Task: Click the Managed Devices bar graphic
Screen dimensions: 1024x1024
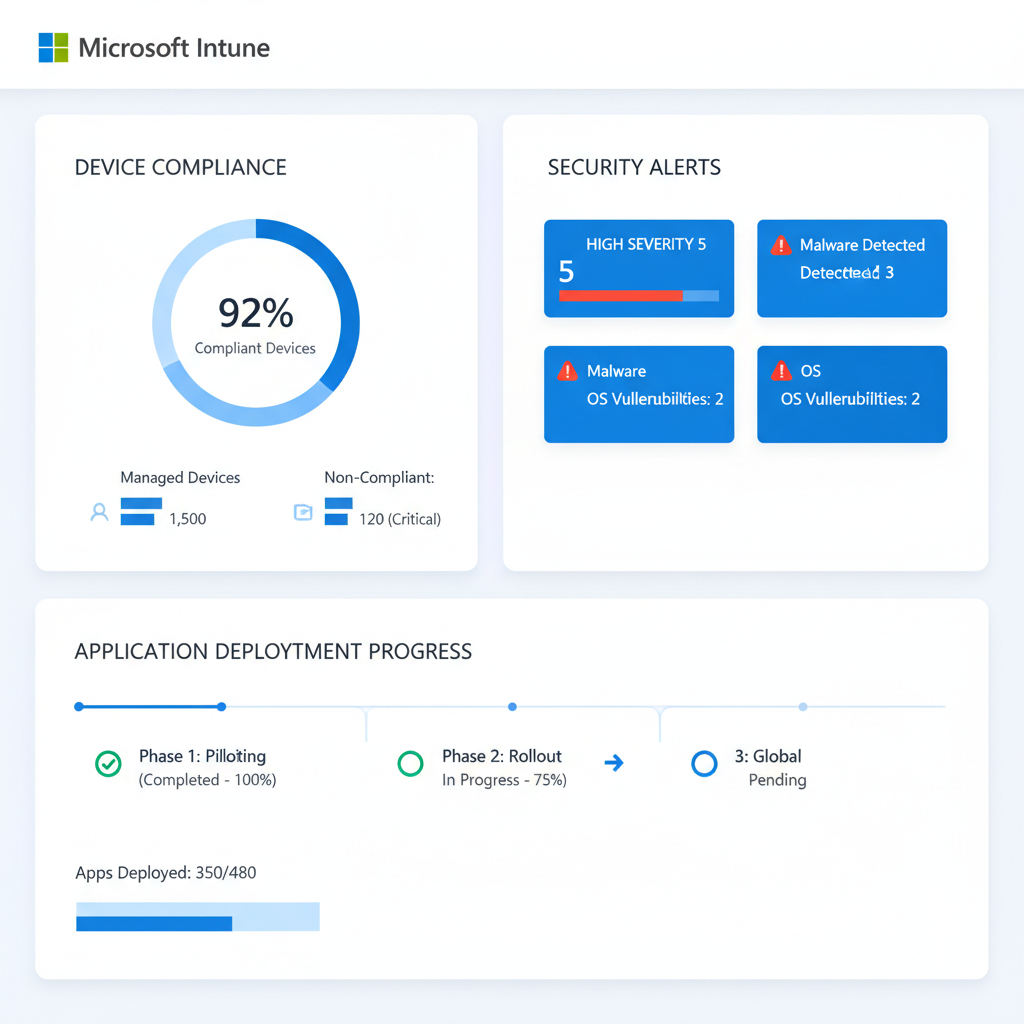Action: click(141, 511)
